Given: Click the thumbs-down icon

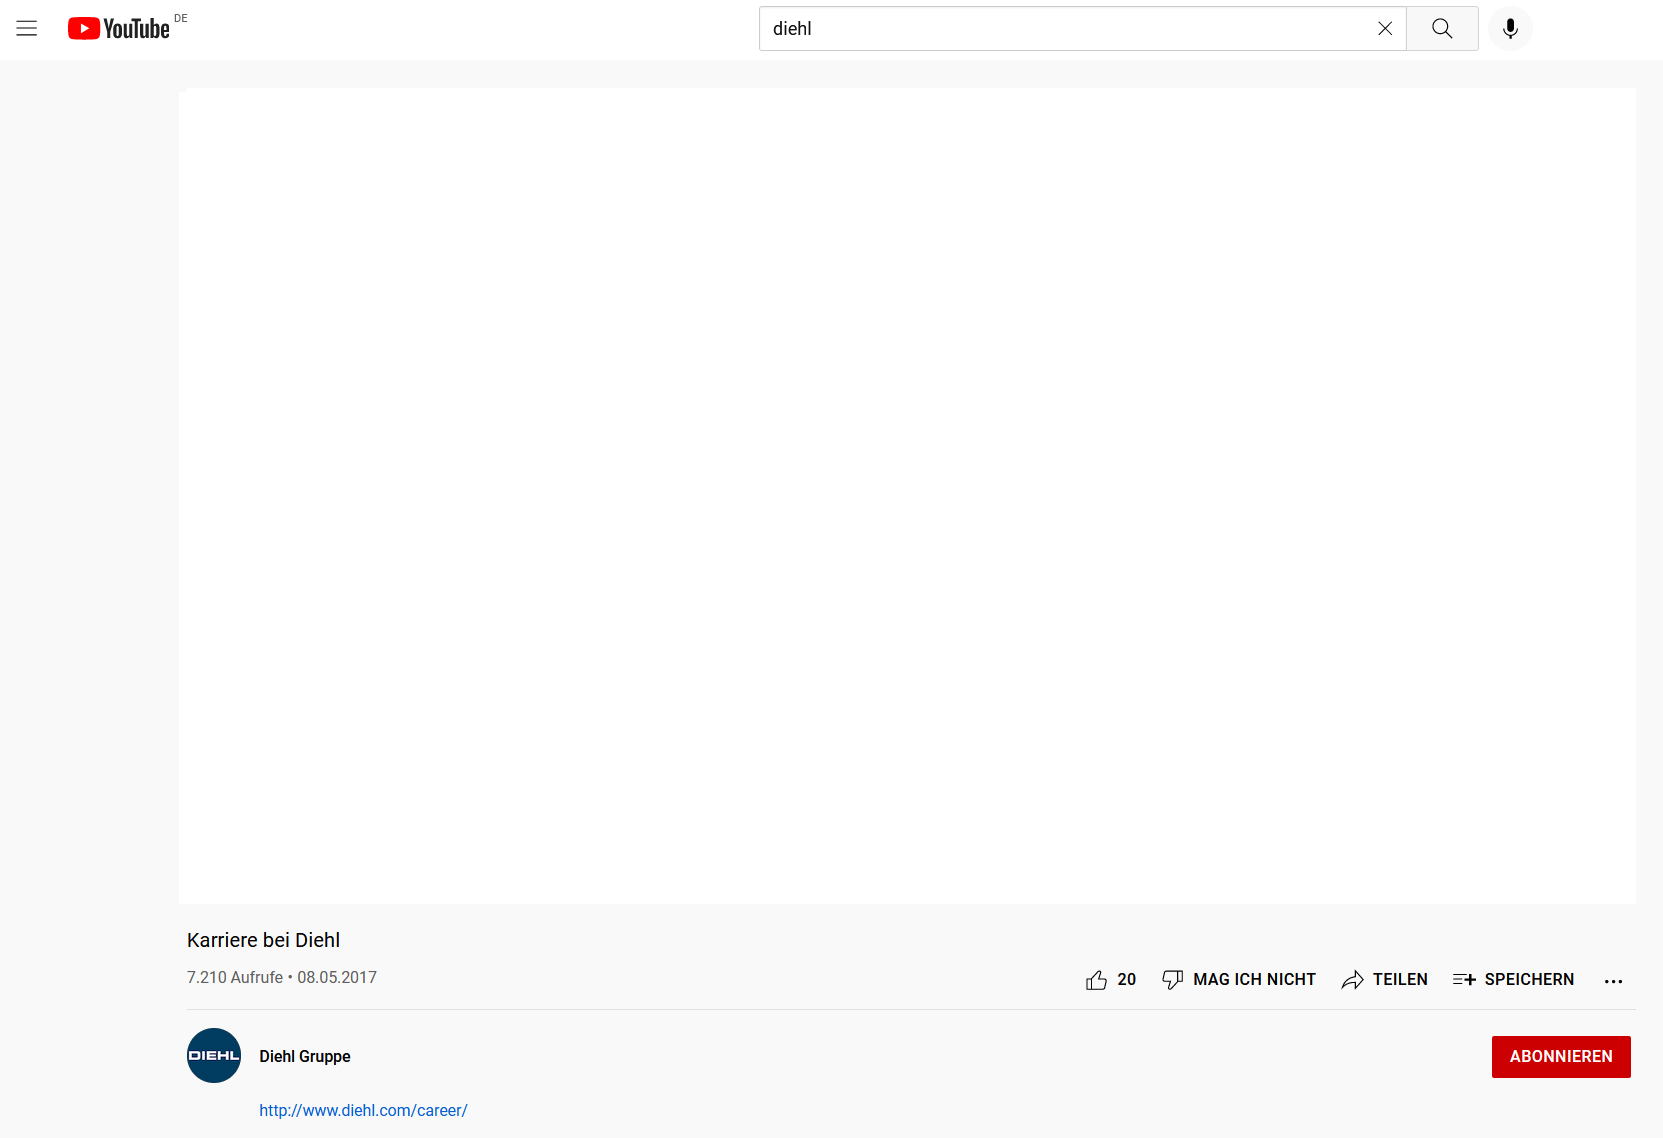Looking at the screenshot, I should [1173, 980].
